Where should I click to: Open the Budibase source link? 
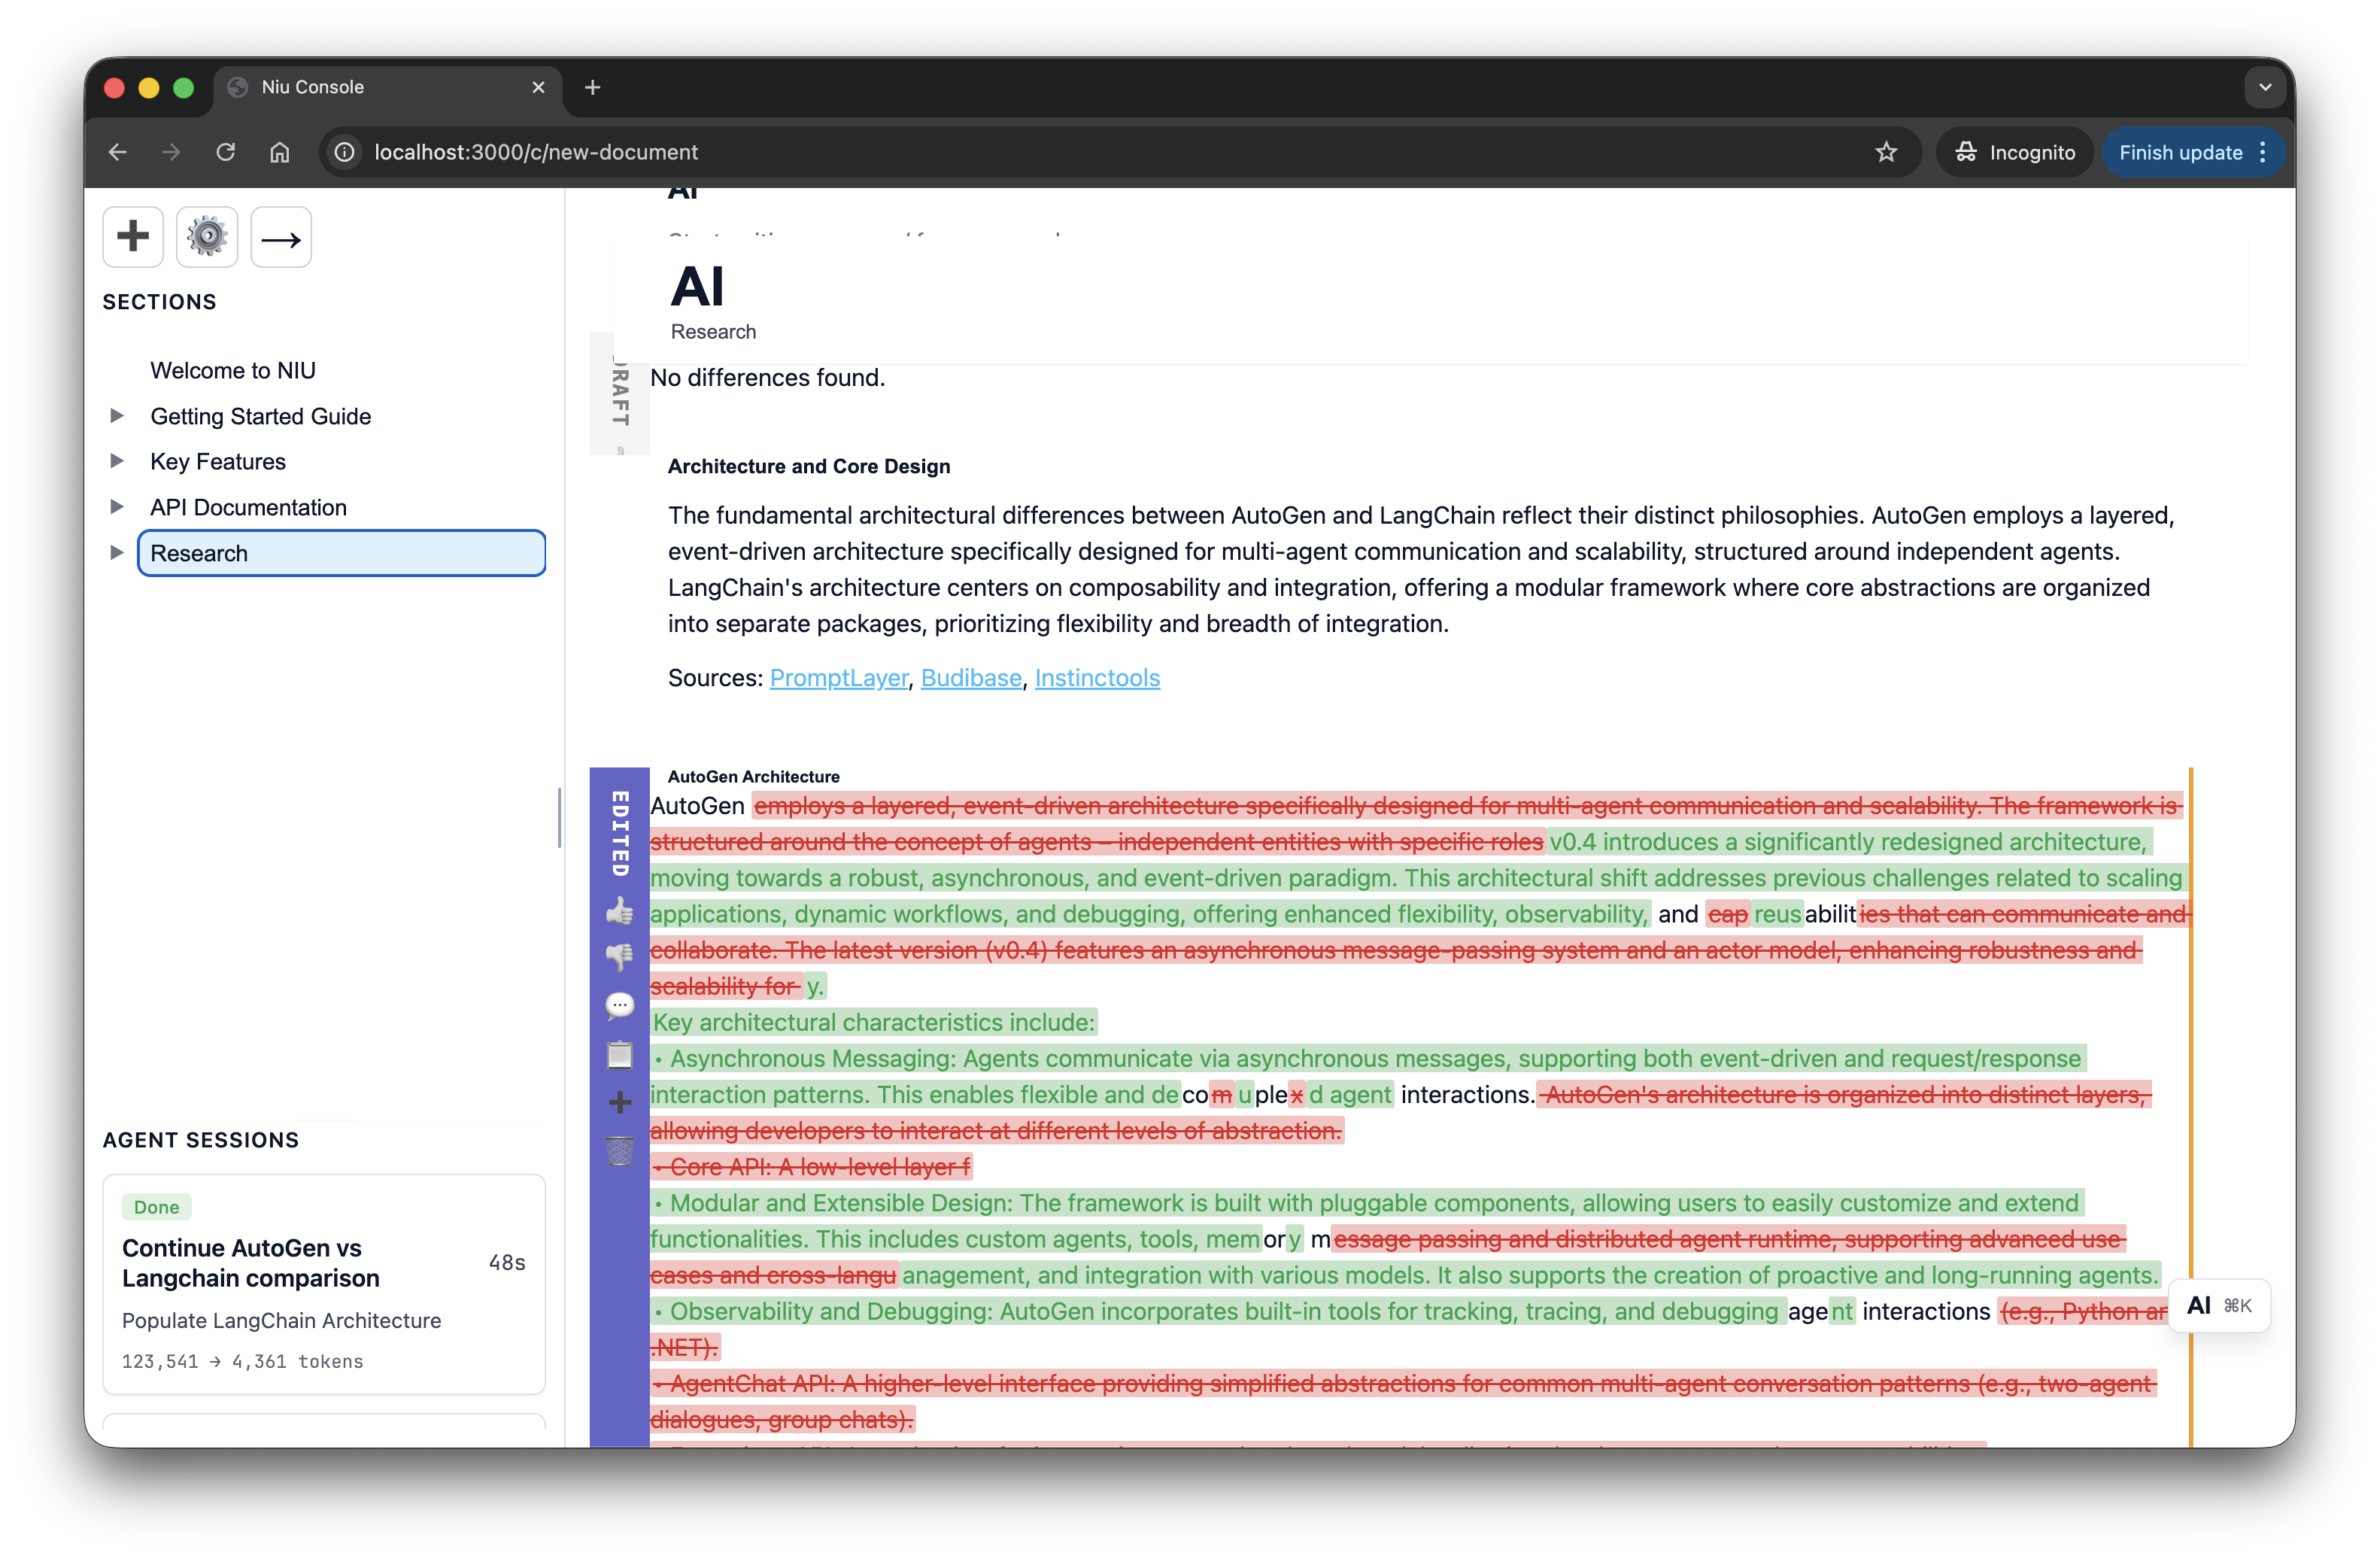coord(971,678)
